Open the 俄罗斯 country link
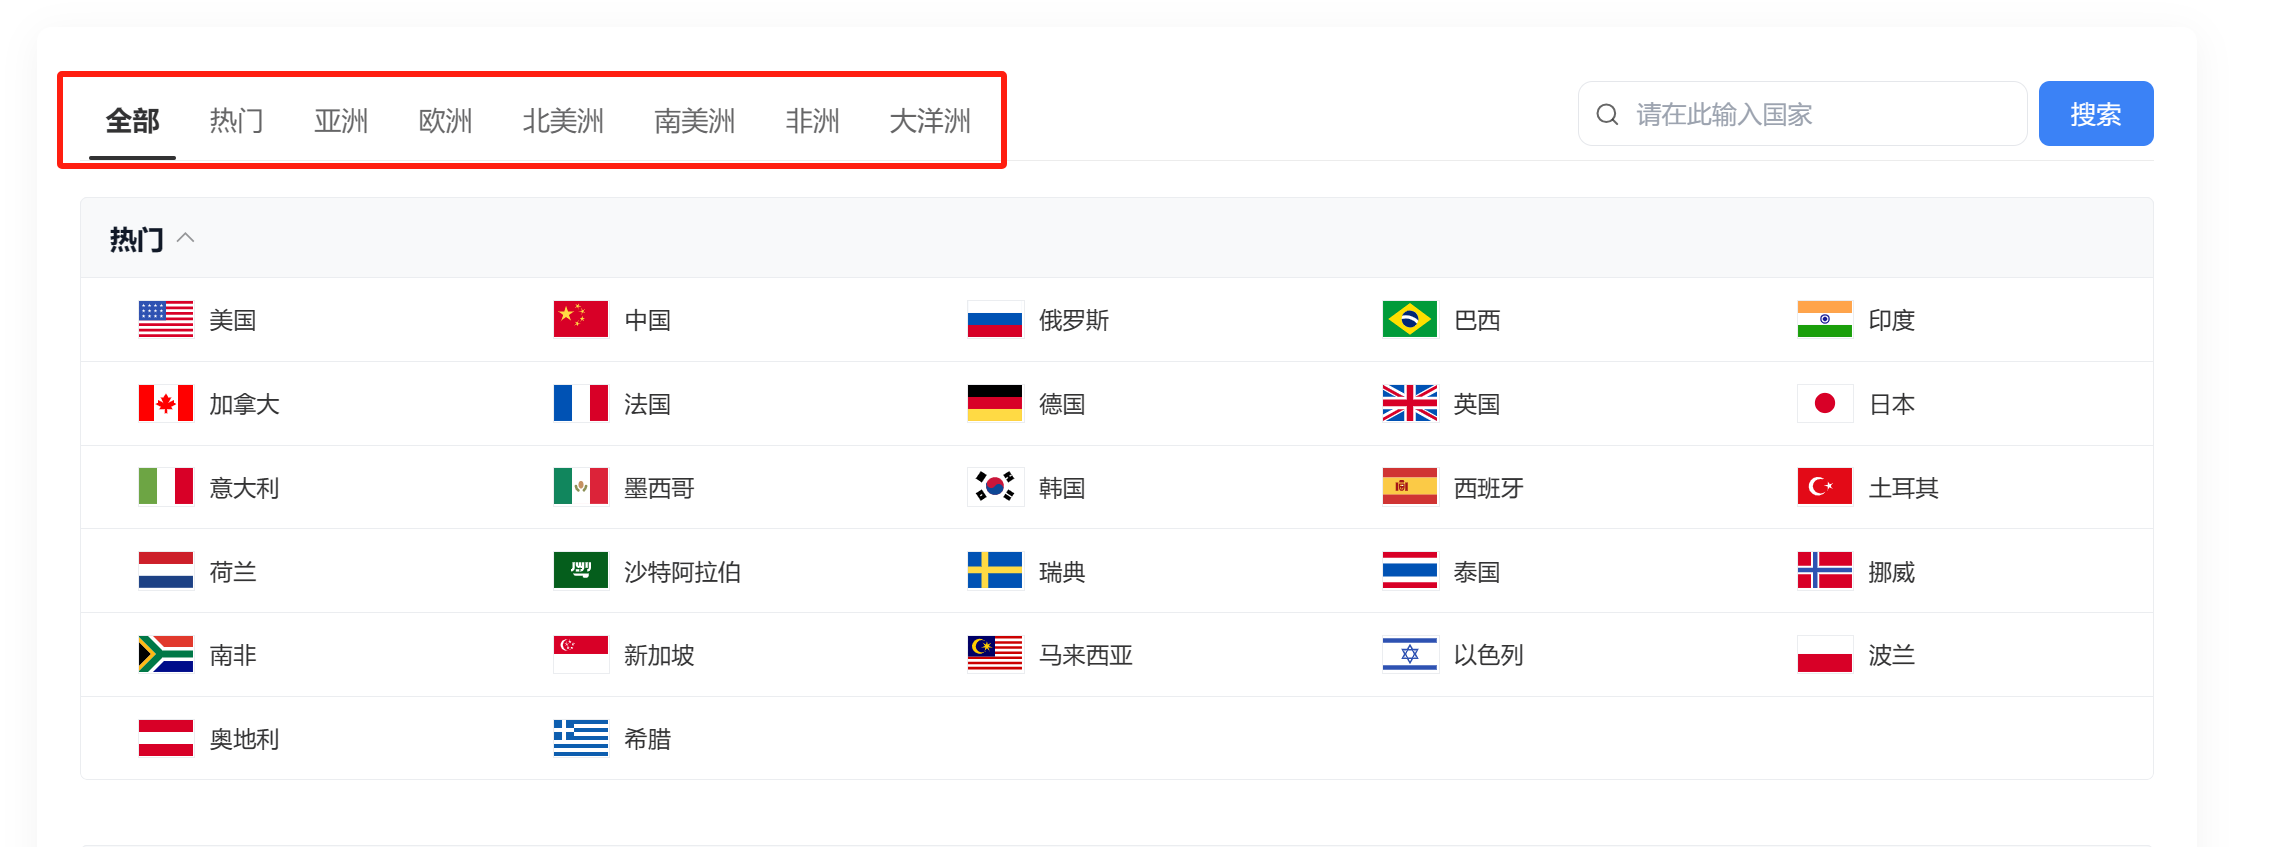Viewport: 2271px width, 847px height. 1074,320
